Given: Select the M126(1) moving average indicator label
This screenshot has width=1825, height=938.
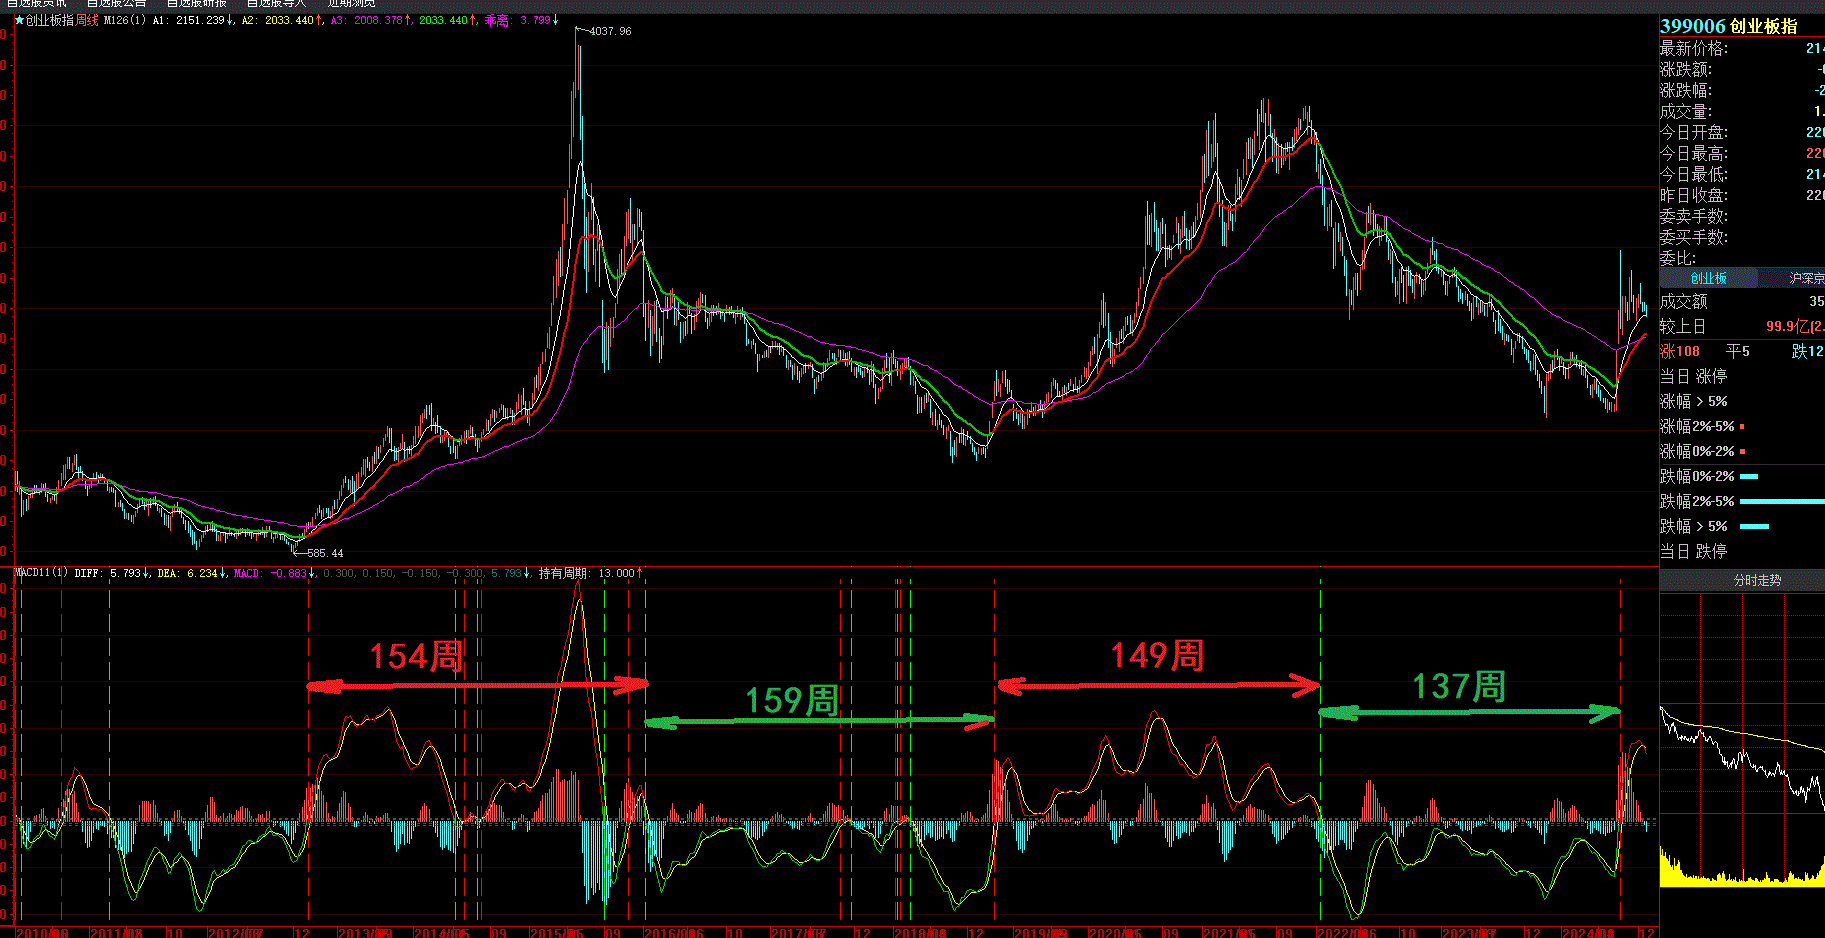Looking at the screenshot, I should tap(125, 20).
